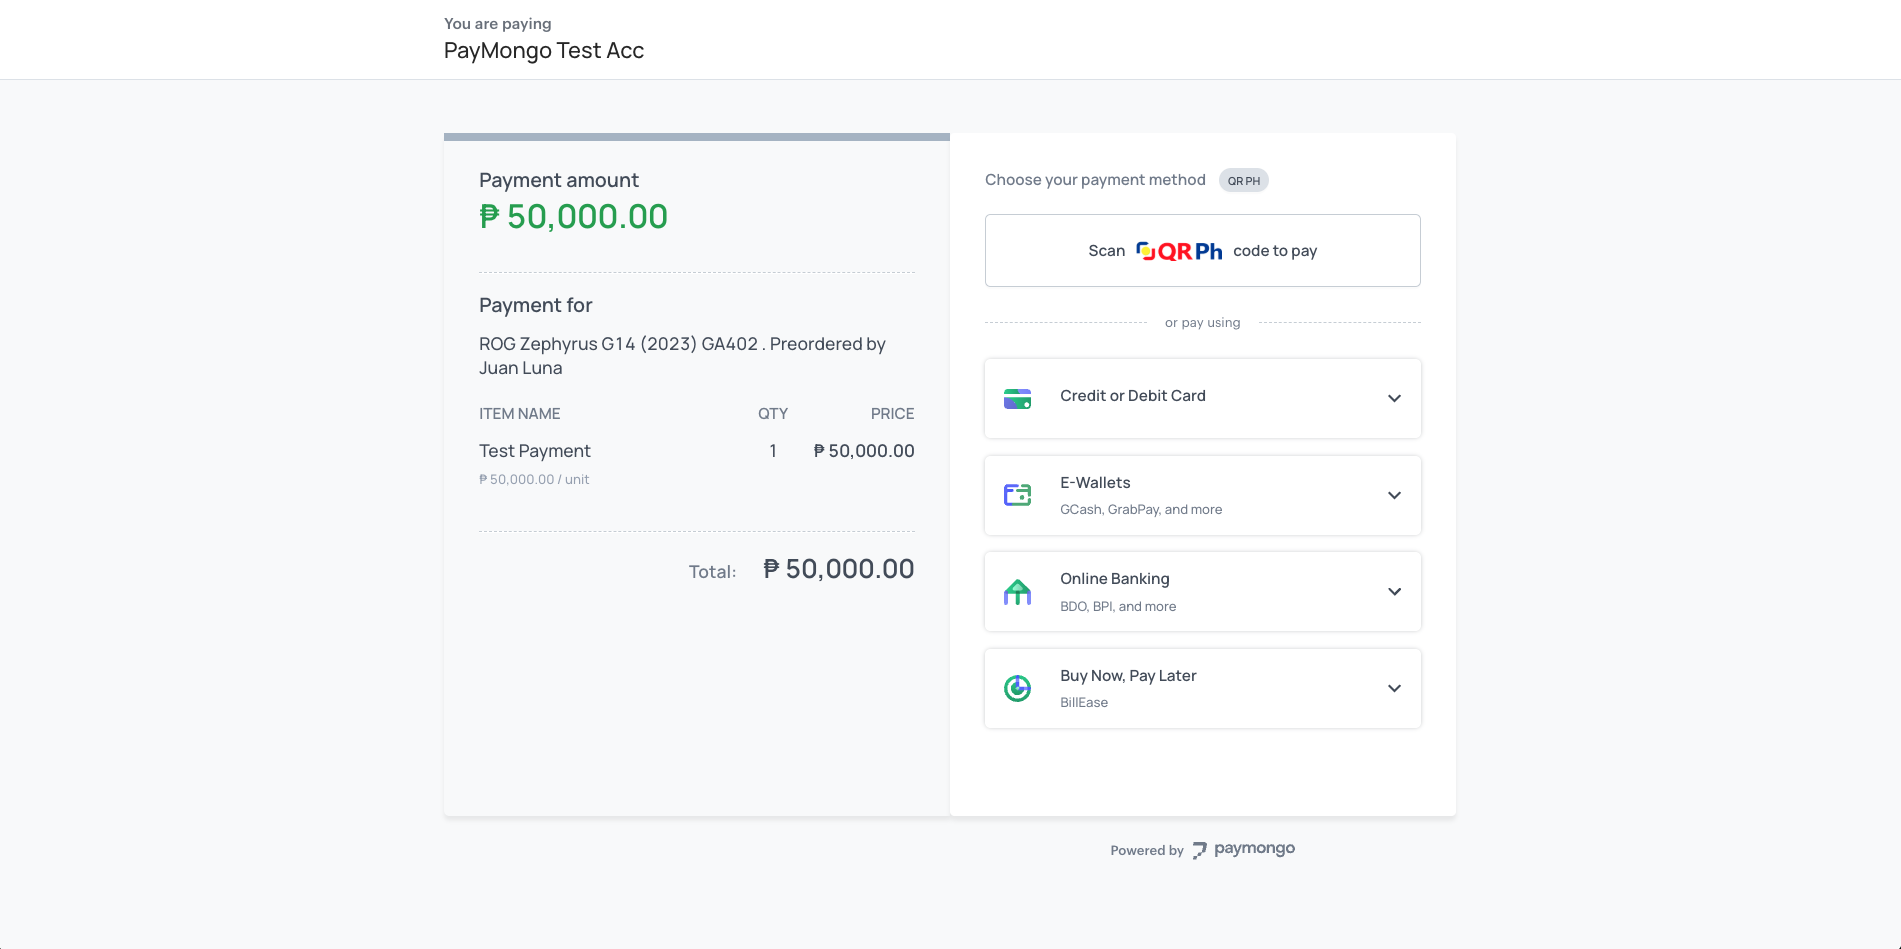The height and width of the screenshot is (949, 1901).
Task: Click the PayMongo Test Acc merchant name
Action: pyautogui.click(x=544, y=51)
